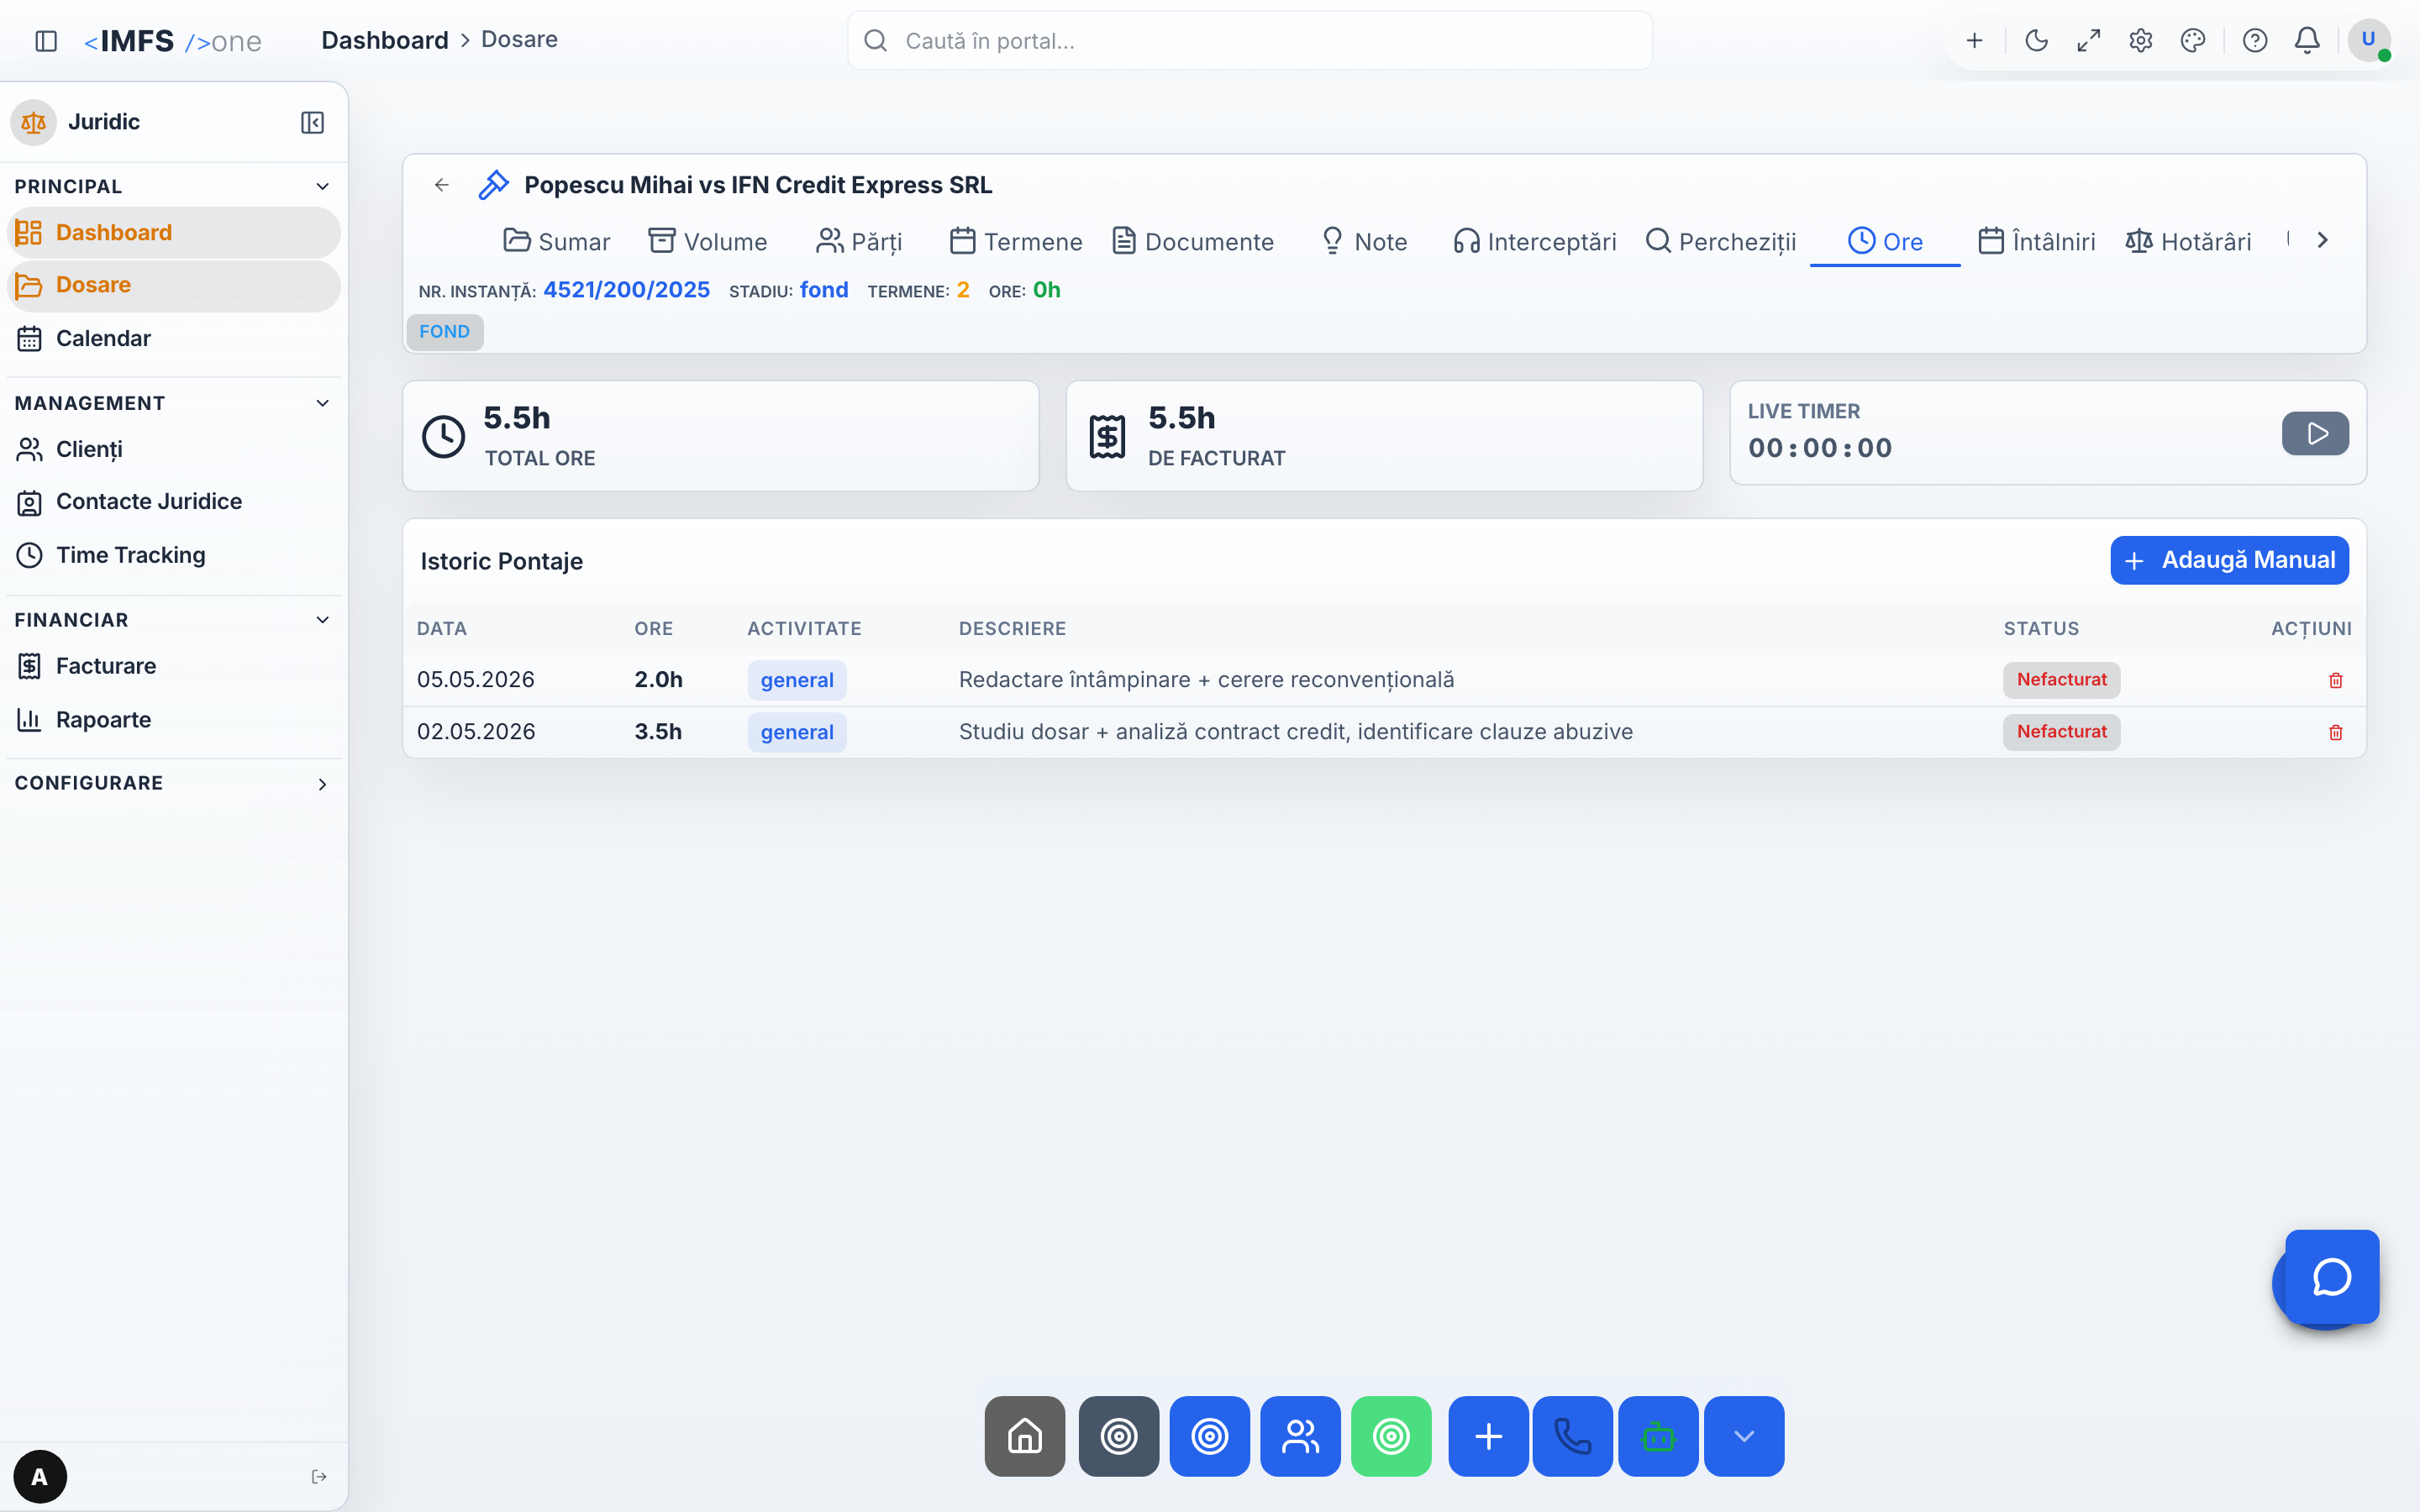This screenshot has height=1512, width=2420.
Task: Open Dosare in the sidebar
Action: point(174,285)
